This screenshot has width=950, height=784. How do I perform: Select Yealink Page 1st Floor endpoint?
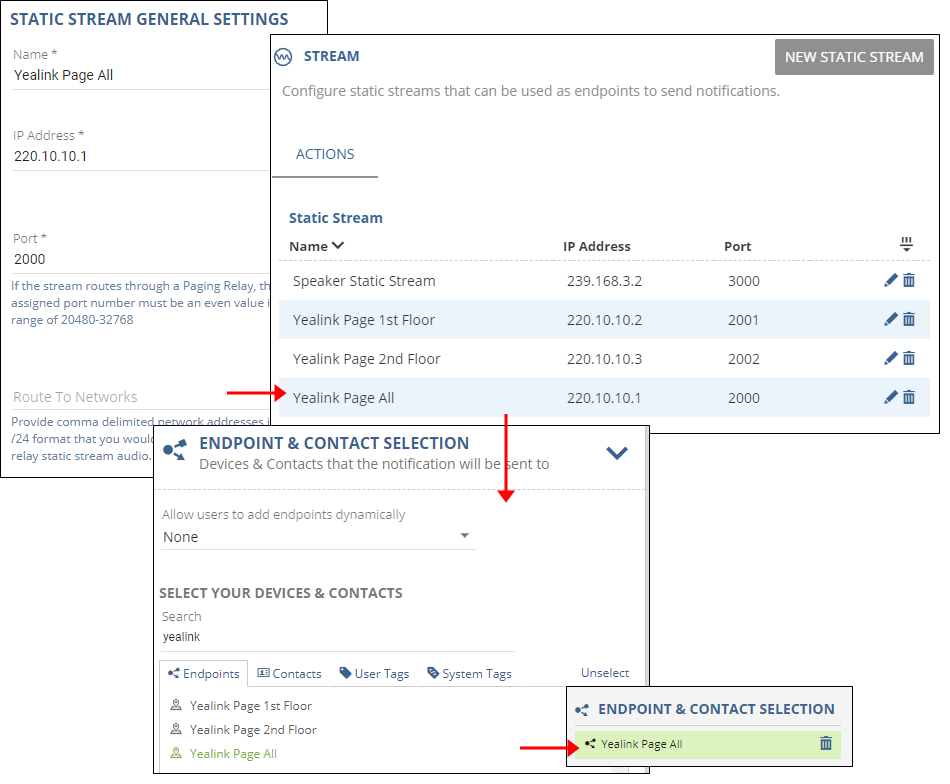250,705
